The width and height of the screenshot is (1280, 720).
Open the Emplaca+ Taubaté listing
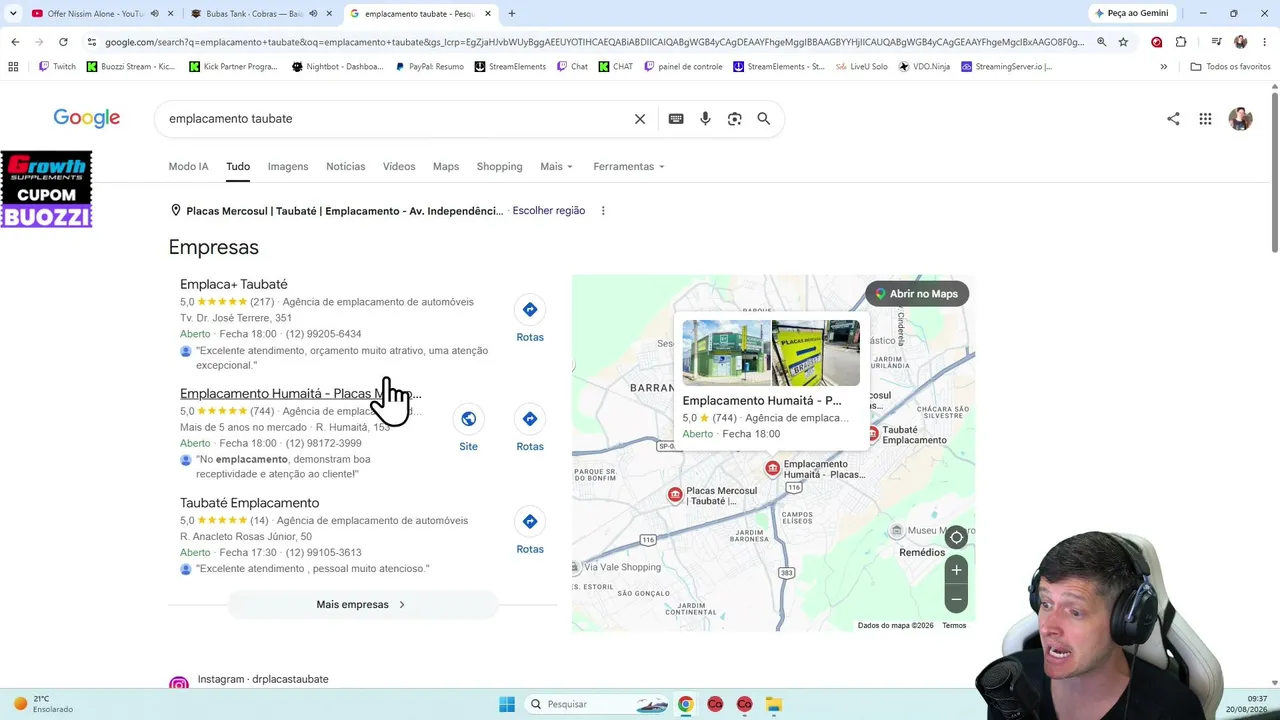[234, 285]
